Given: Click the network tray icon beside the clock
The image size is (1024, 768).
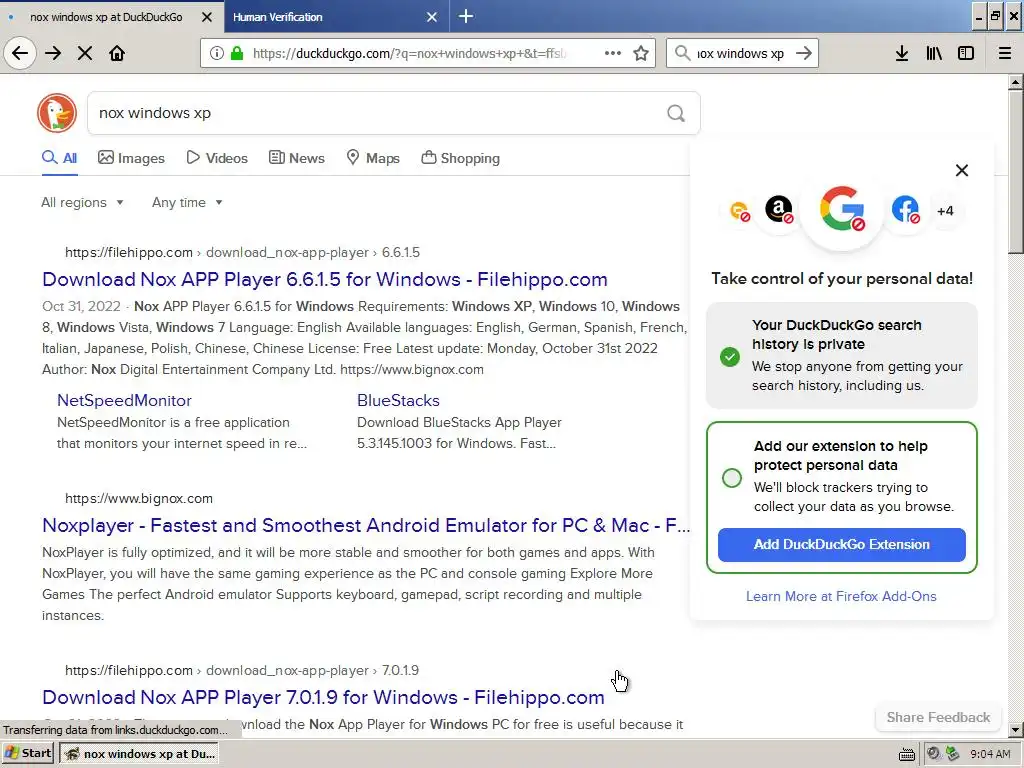Looking at the screenshot, I should (x=953, y=754).
